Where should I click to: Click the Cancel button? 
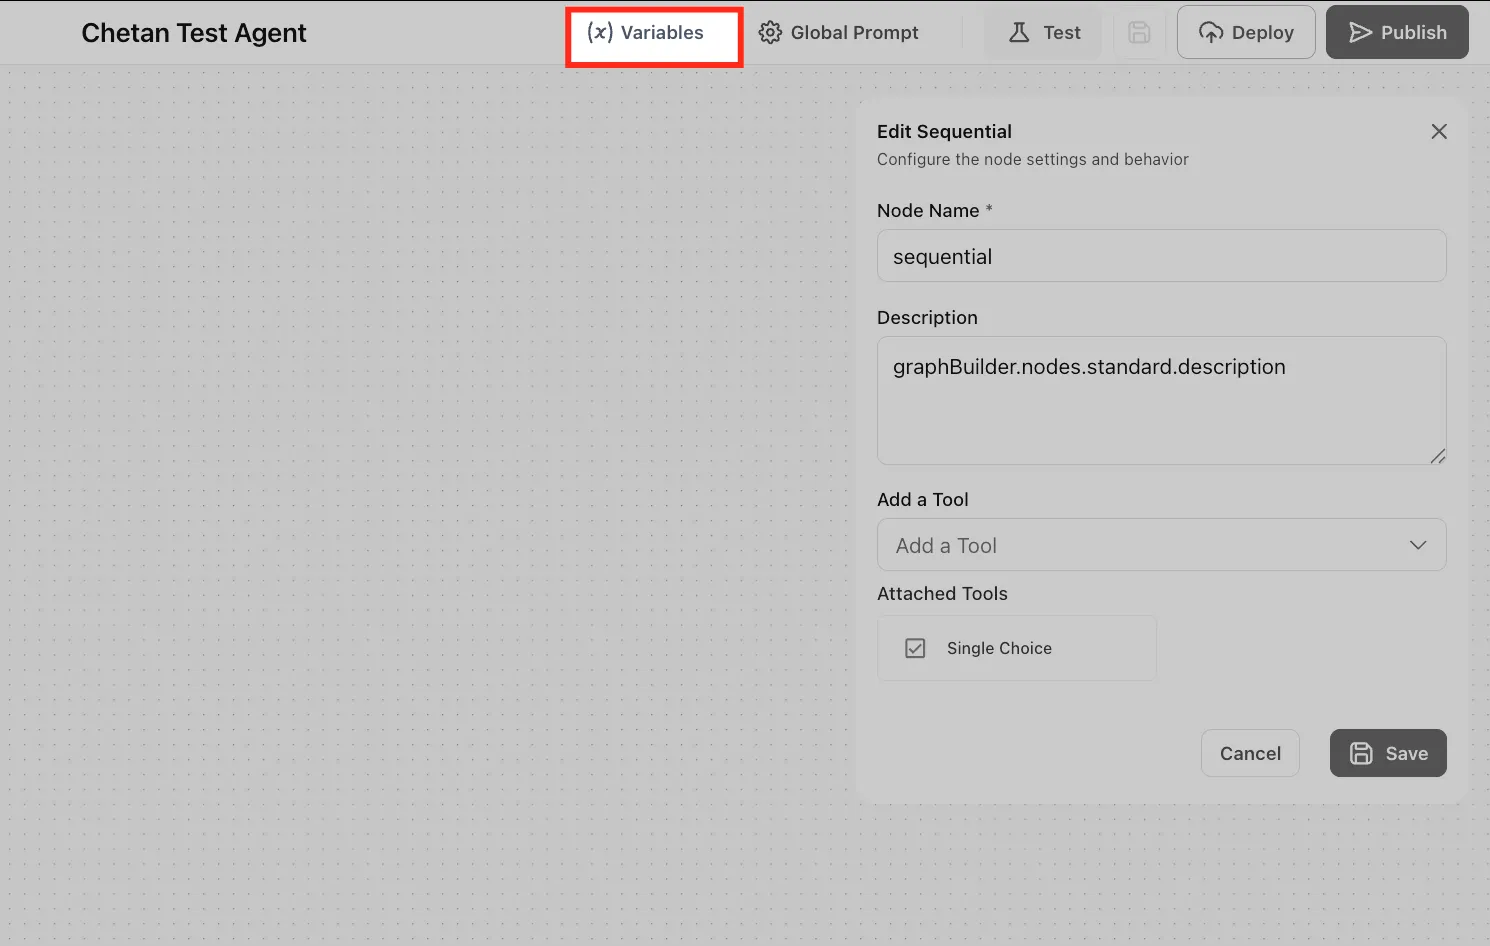[1250, 753]
